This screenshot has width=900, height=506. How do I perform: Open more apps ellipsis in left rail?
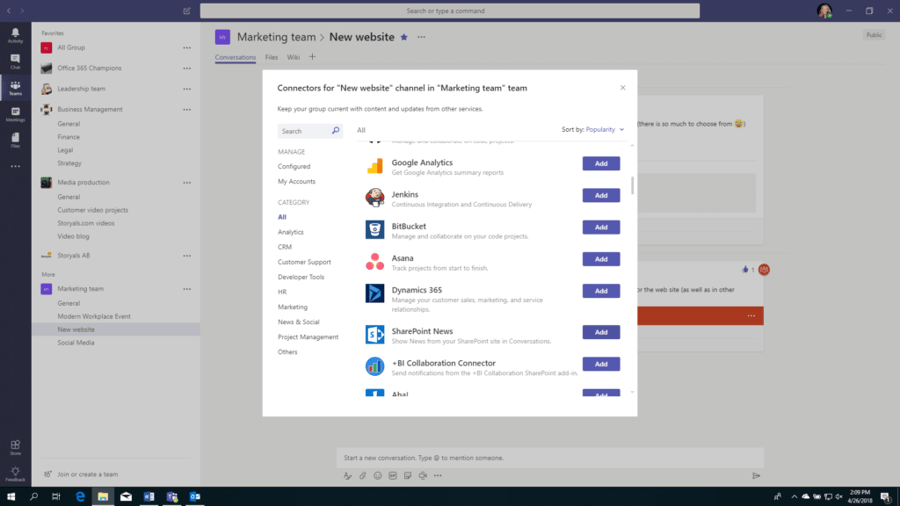point(15,166)
